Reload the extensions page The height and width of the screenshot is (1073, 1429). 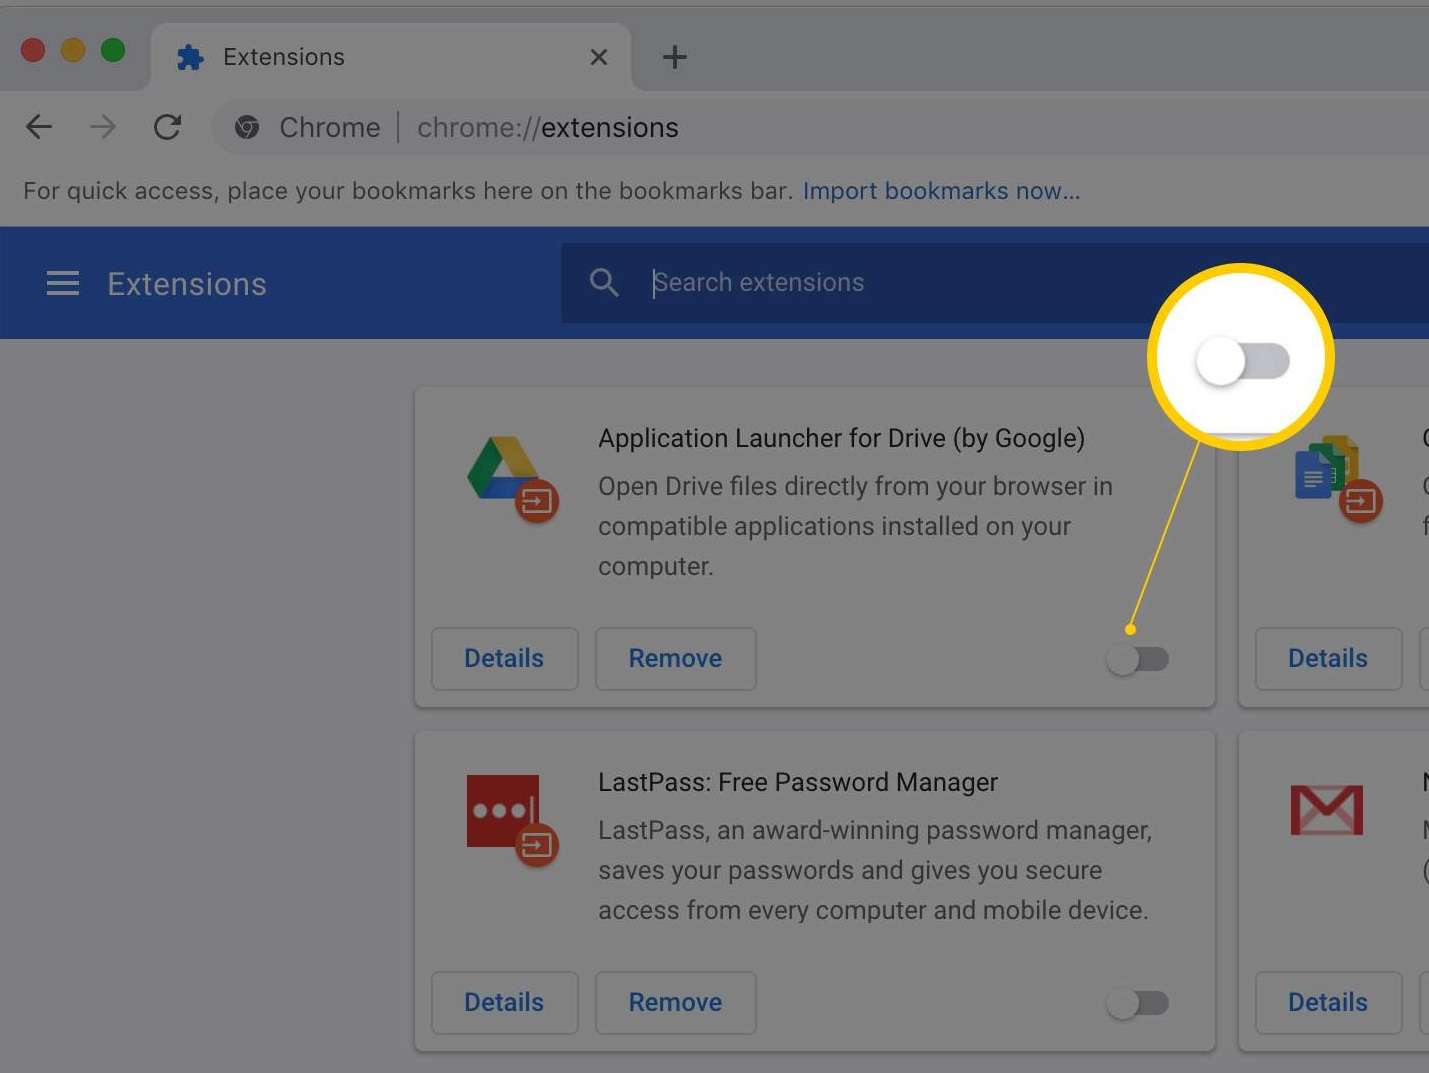click(x=167, y=127)
